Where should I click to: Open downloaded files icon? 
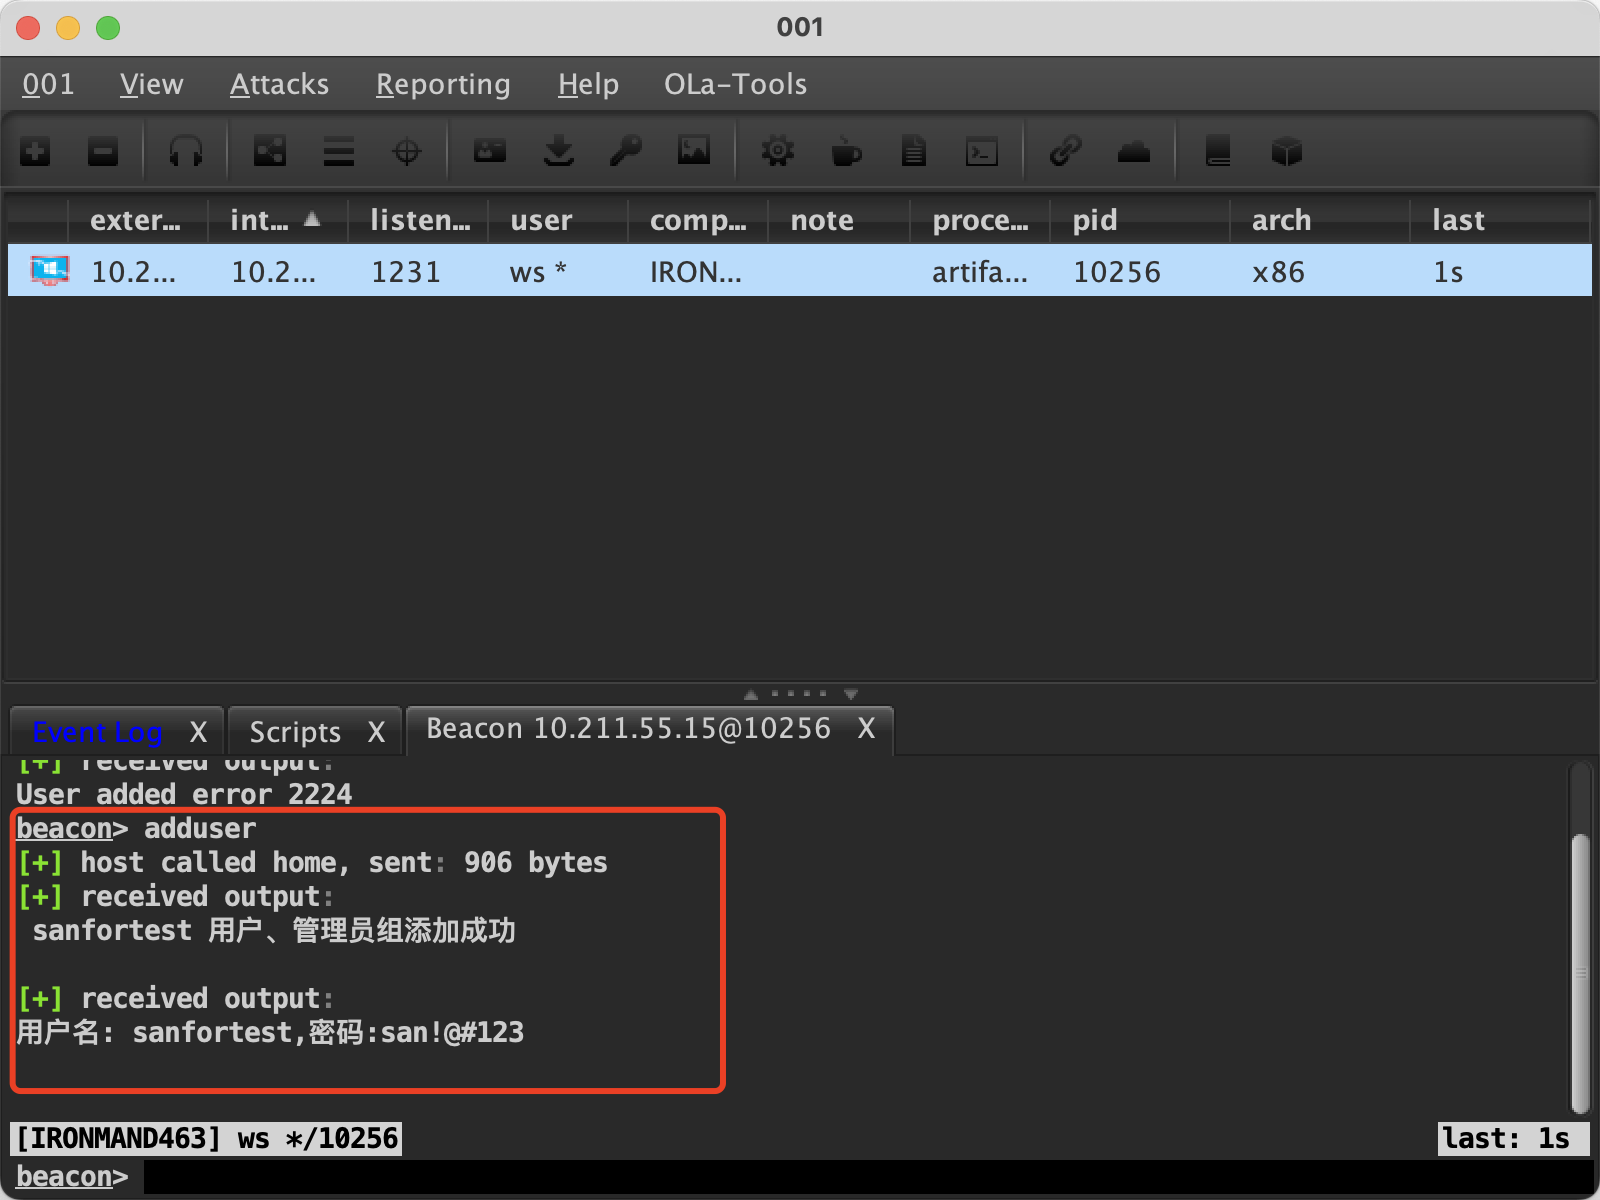point(559,152)
